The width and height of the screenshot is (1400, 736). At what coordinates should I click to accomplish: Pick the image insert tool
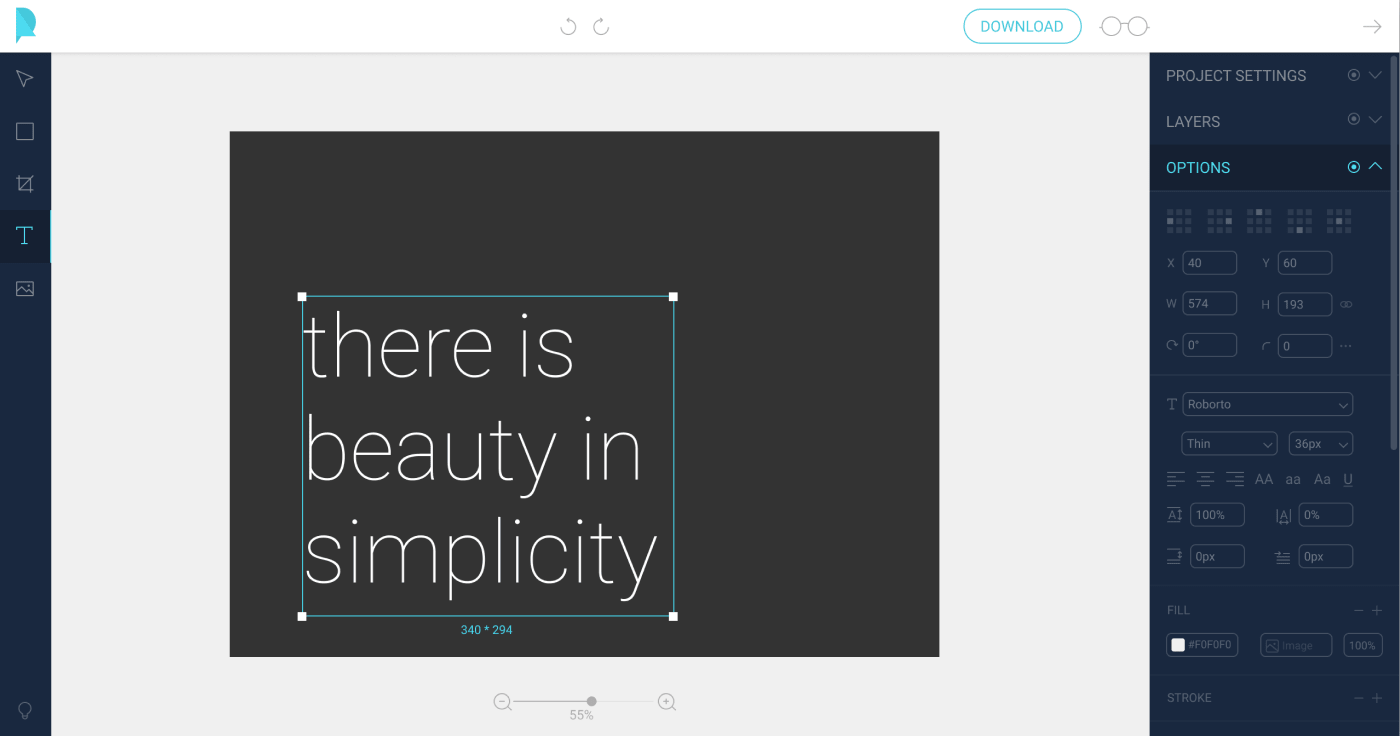click(x=25, y=289)
